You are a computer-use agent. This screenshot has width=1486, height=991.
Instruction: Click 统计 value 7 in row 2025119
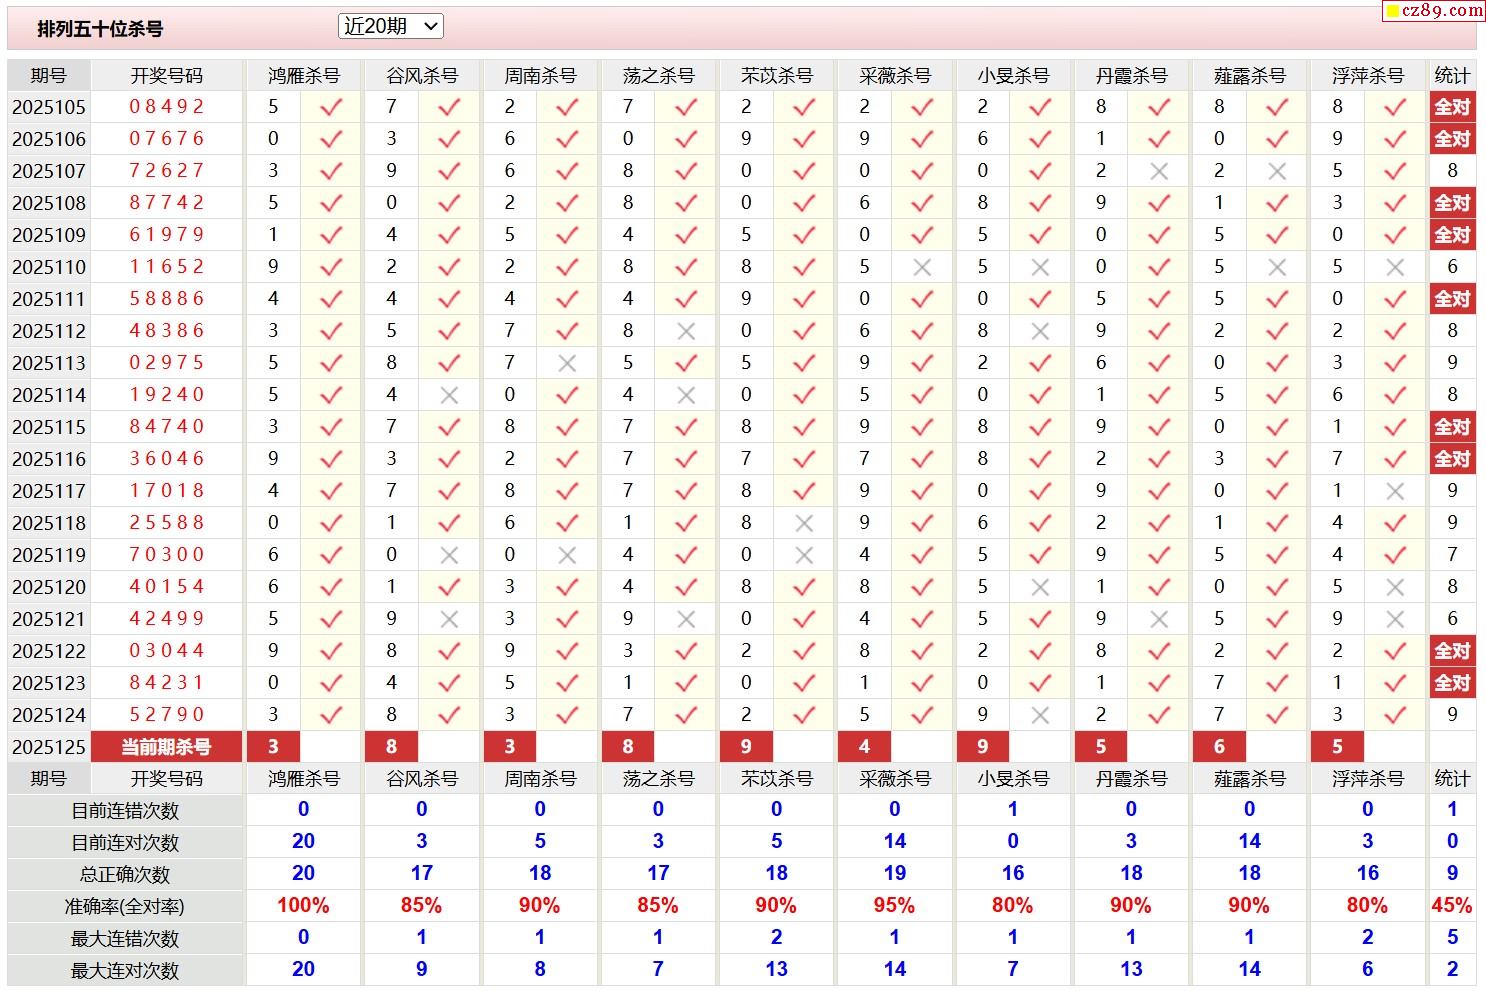point(1452,555)
